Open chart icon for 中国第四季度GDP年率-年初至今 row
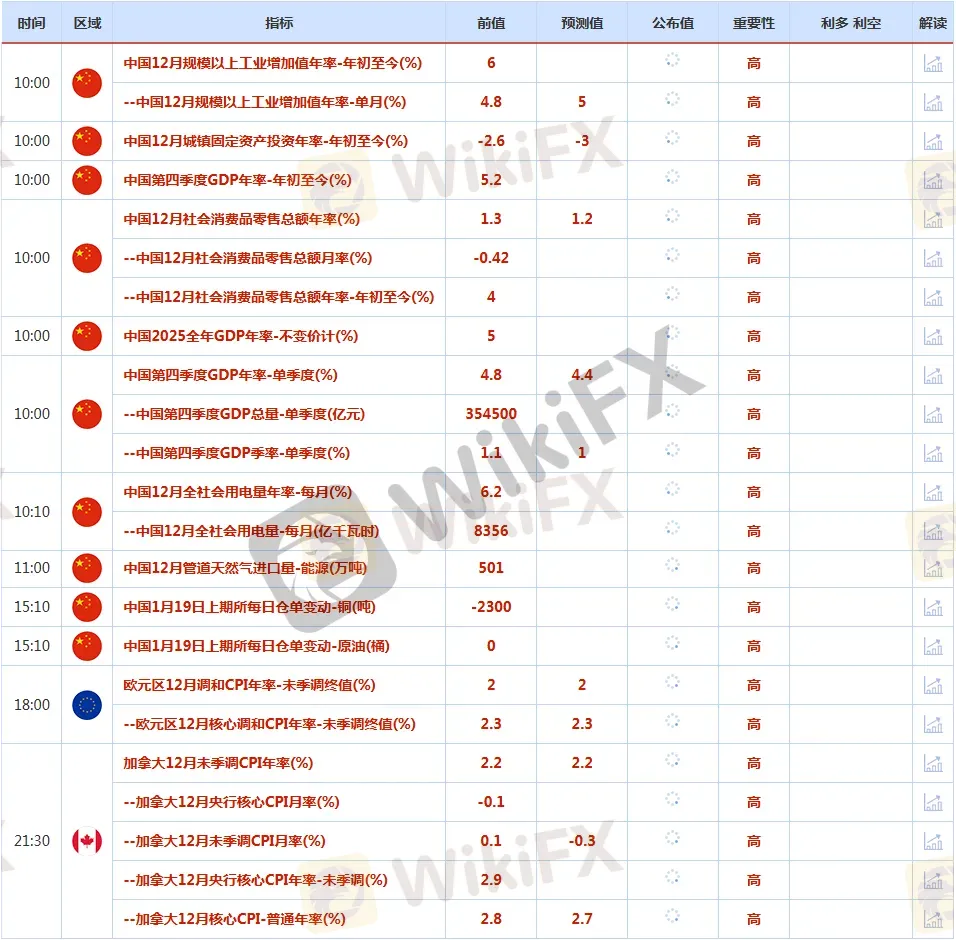 tap(933, 180)
